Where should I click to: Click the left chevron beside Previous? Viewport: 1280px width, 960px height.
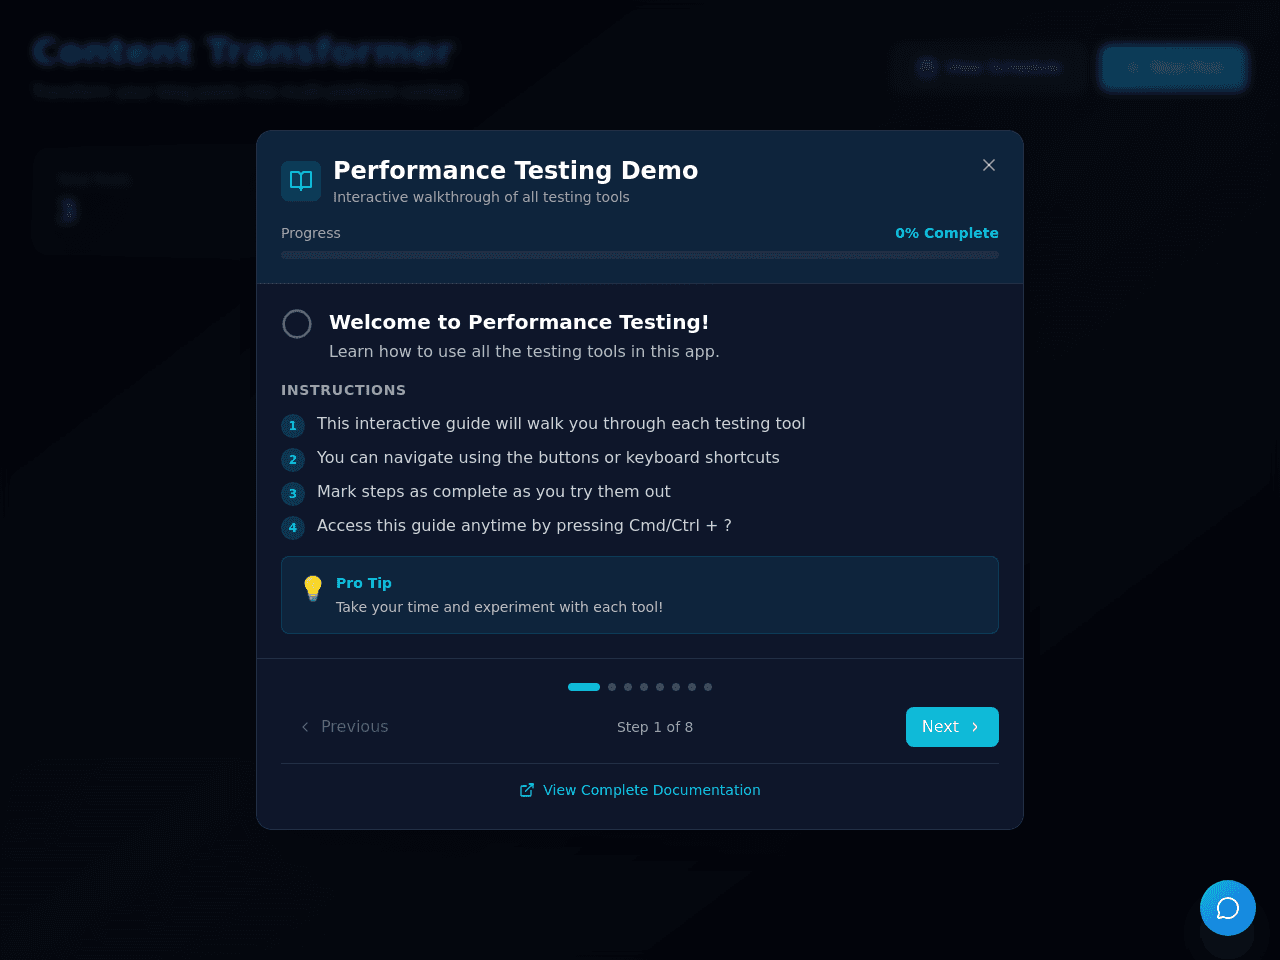click(x=305, y=727)
